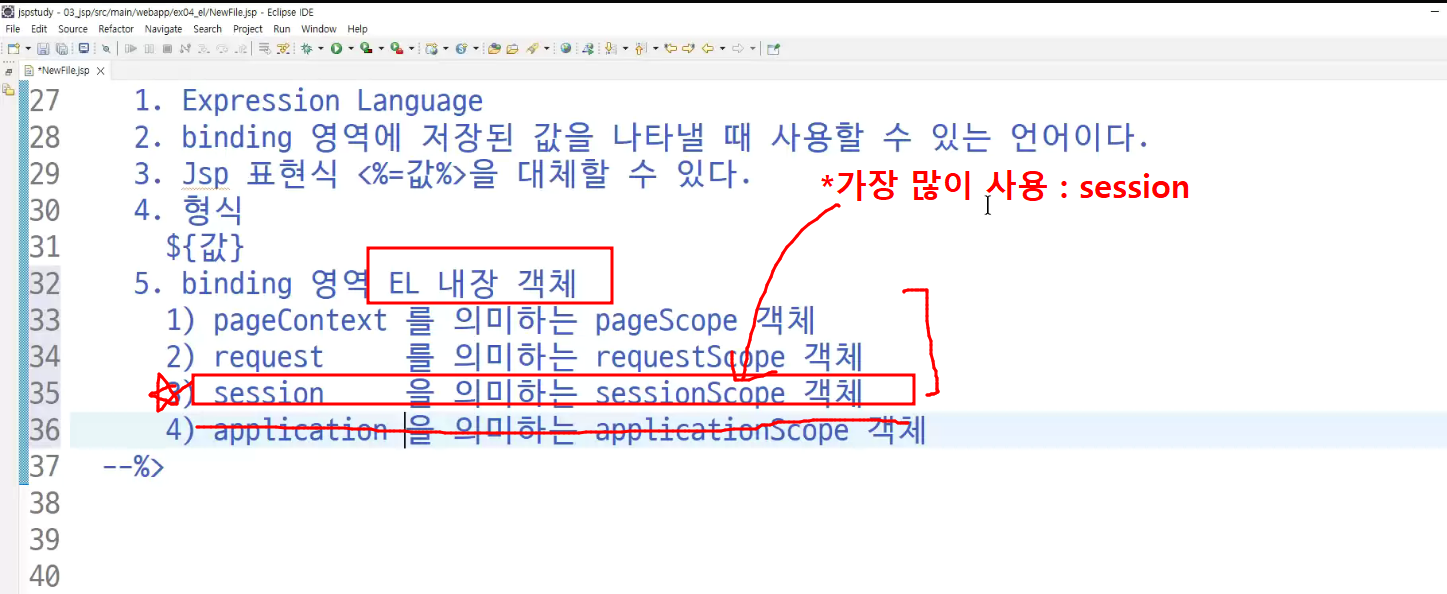Click the Save All toolbar icon
Screen dimensions: 1447x594
(x=62, y=48)
